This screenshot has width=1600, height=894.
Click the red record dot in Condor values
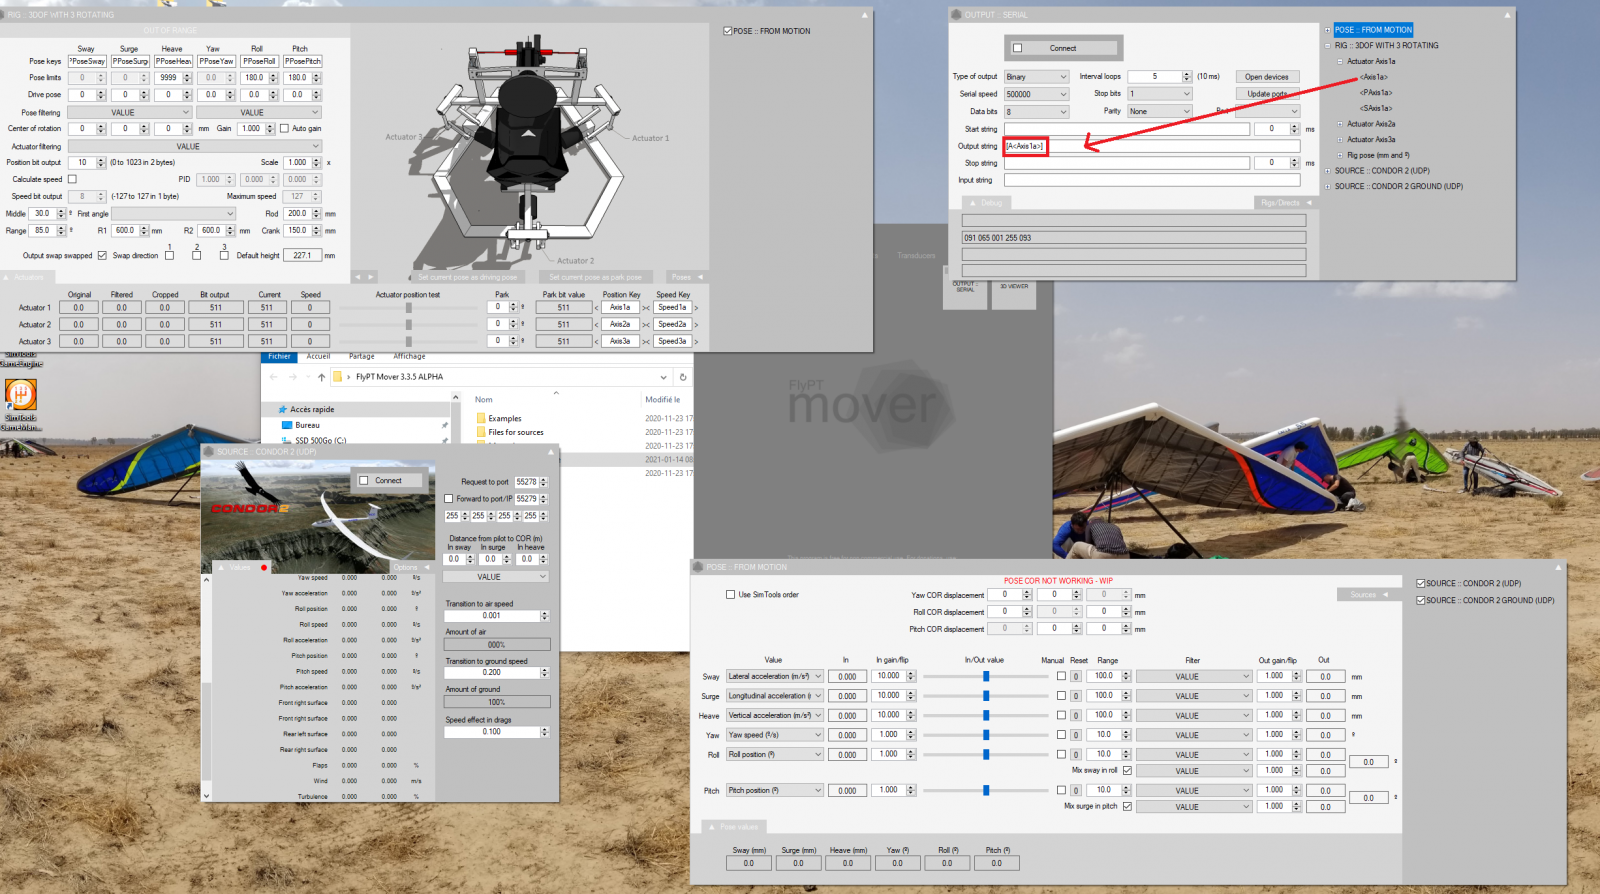click(x=264, y=568)
